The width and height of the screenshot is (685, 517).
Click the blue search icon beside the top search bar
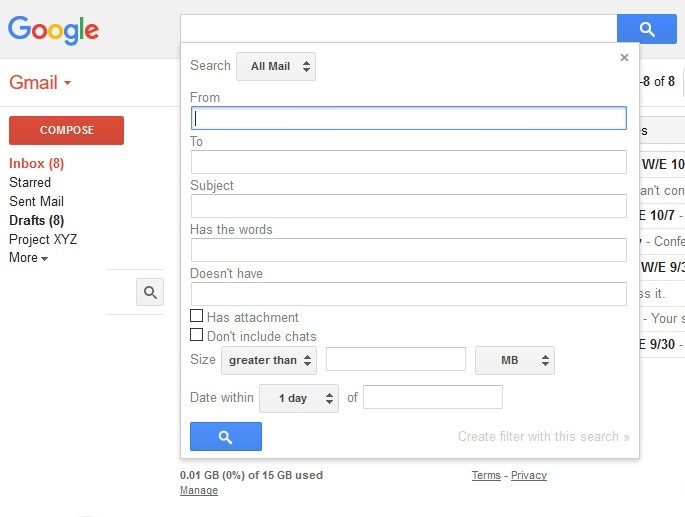point(647,29)
